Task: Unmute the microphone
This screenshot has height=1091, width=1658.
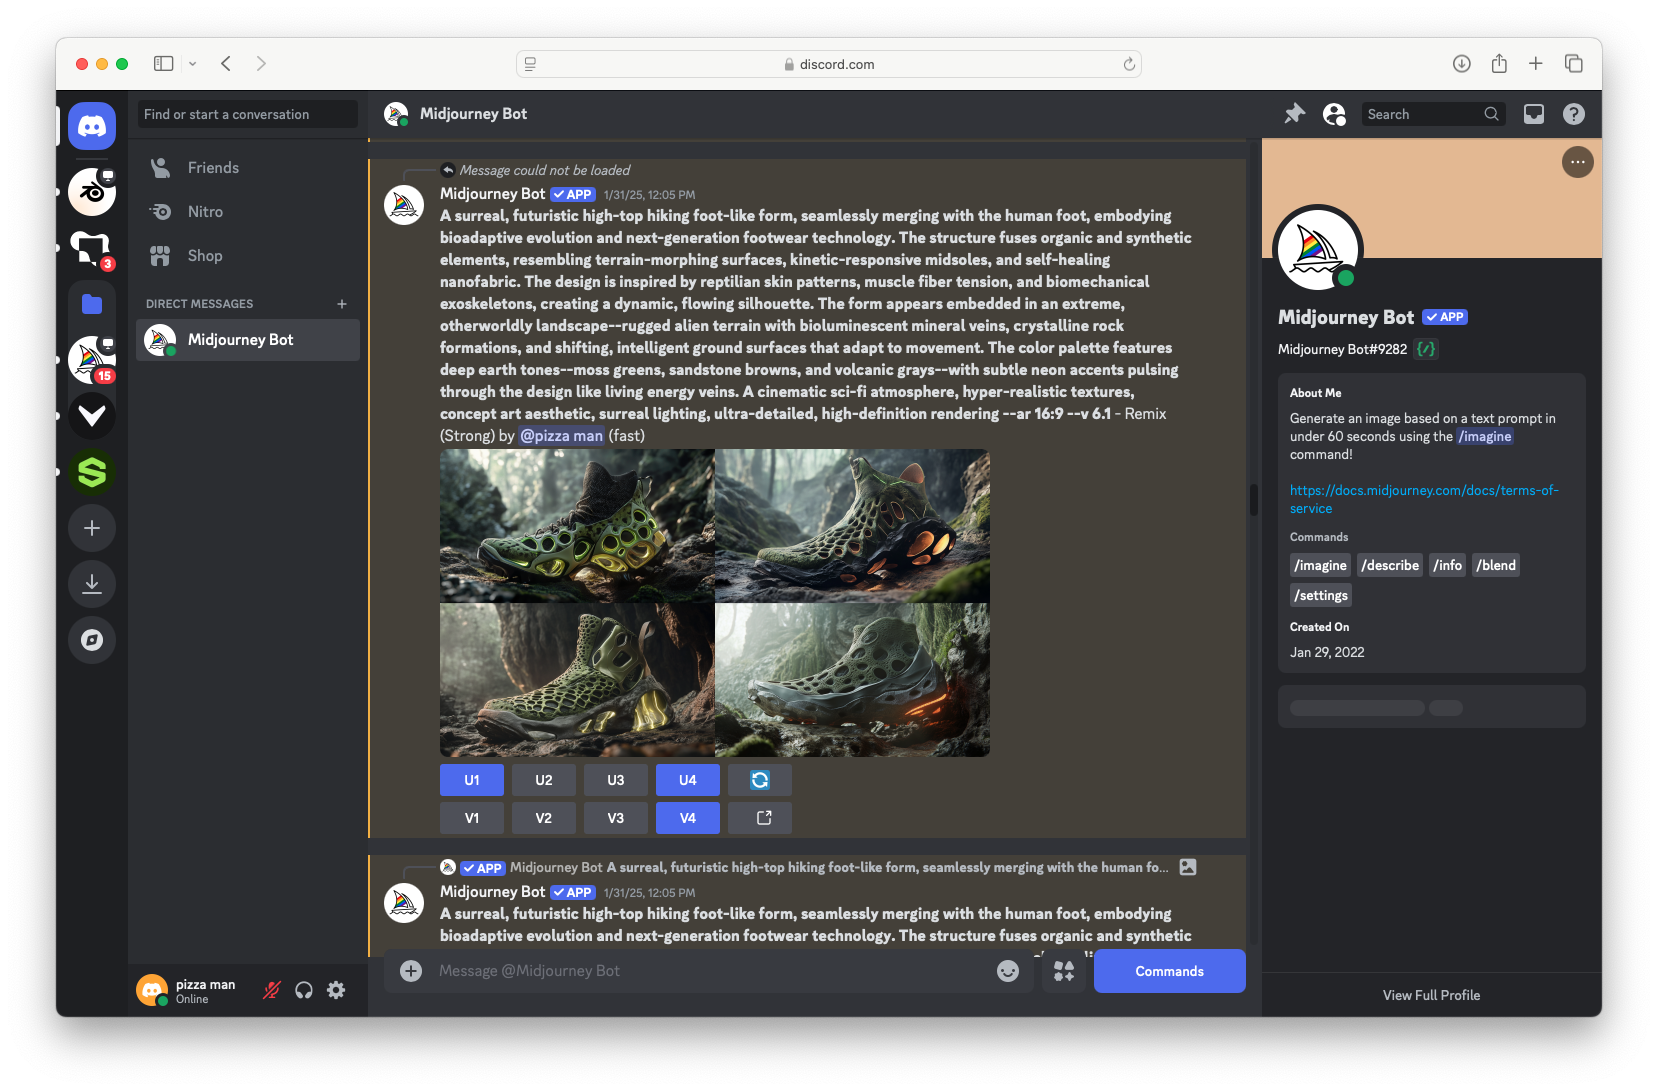Action: pos(272,990)
